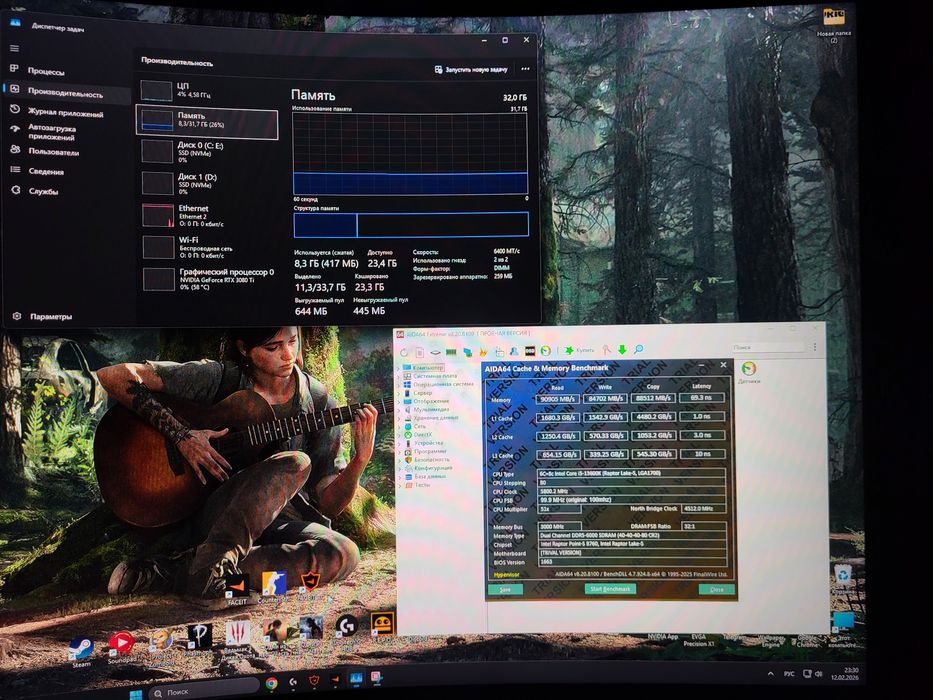Click AIDA64 refresh toolbar icon

405,352
